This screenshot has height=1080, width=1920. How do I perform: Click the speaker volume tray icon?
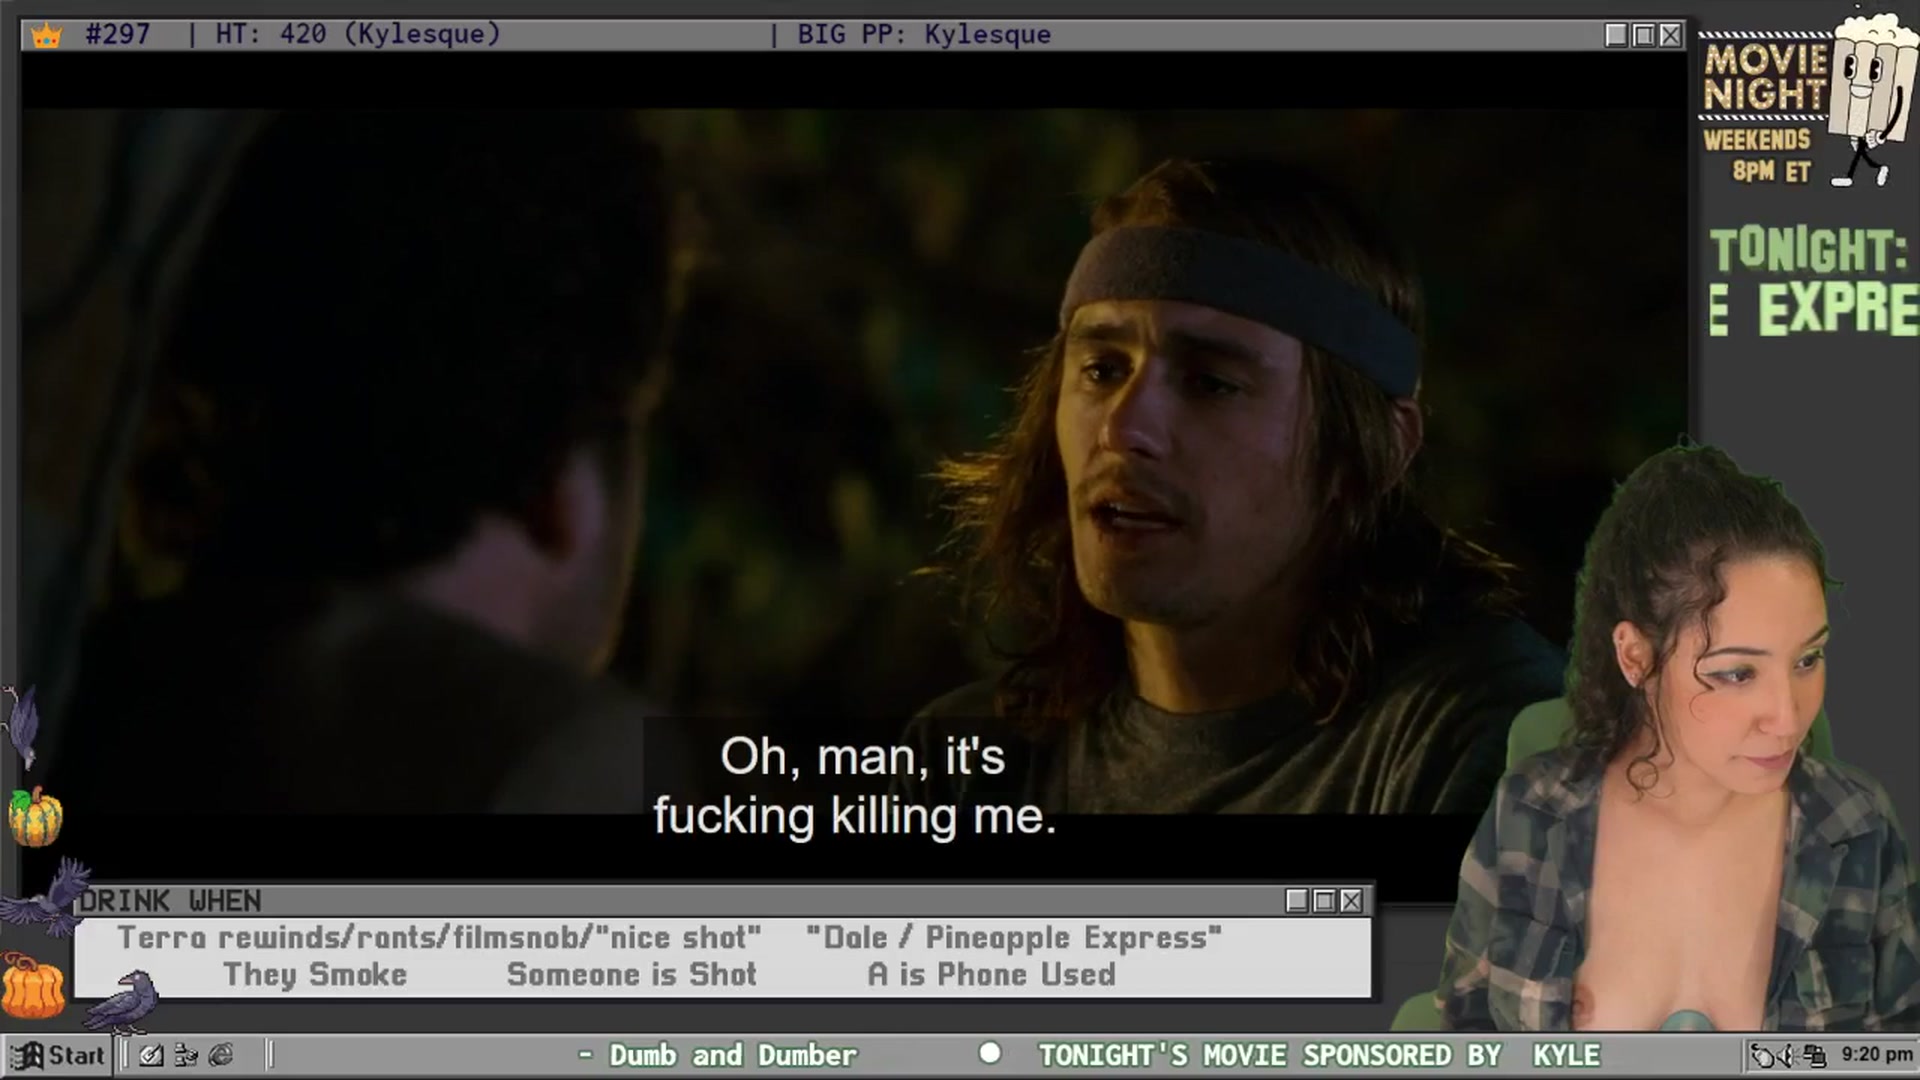pos(1787,1055)
